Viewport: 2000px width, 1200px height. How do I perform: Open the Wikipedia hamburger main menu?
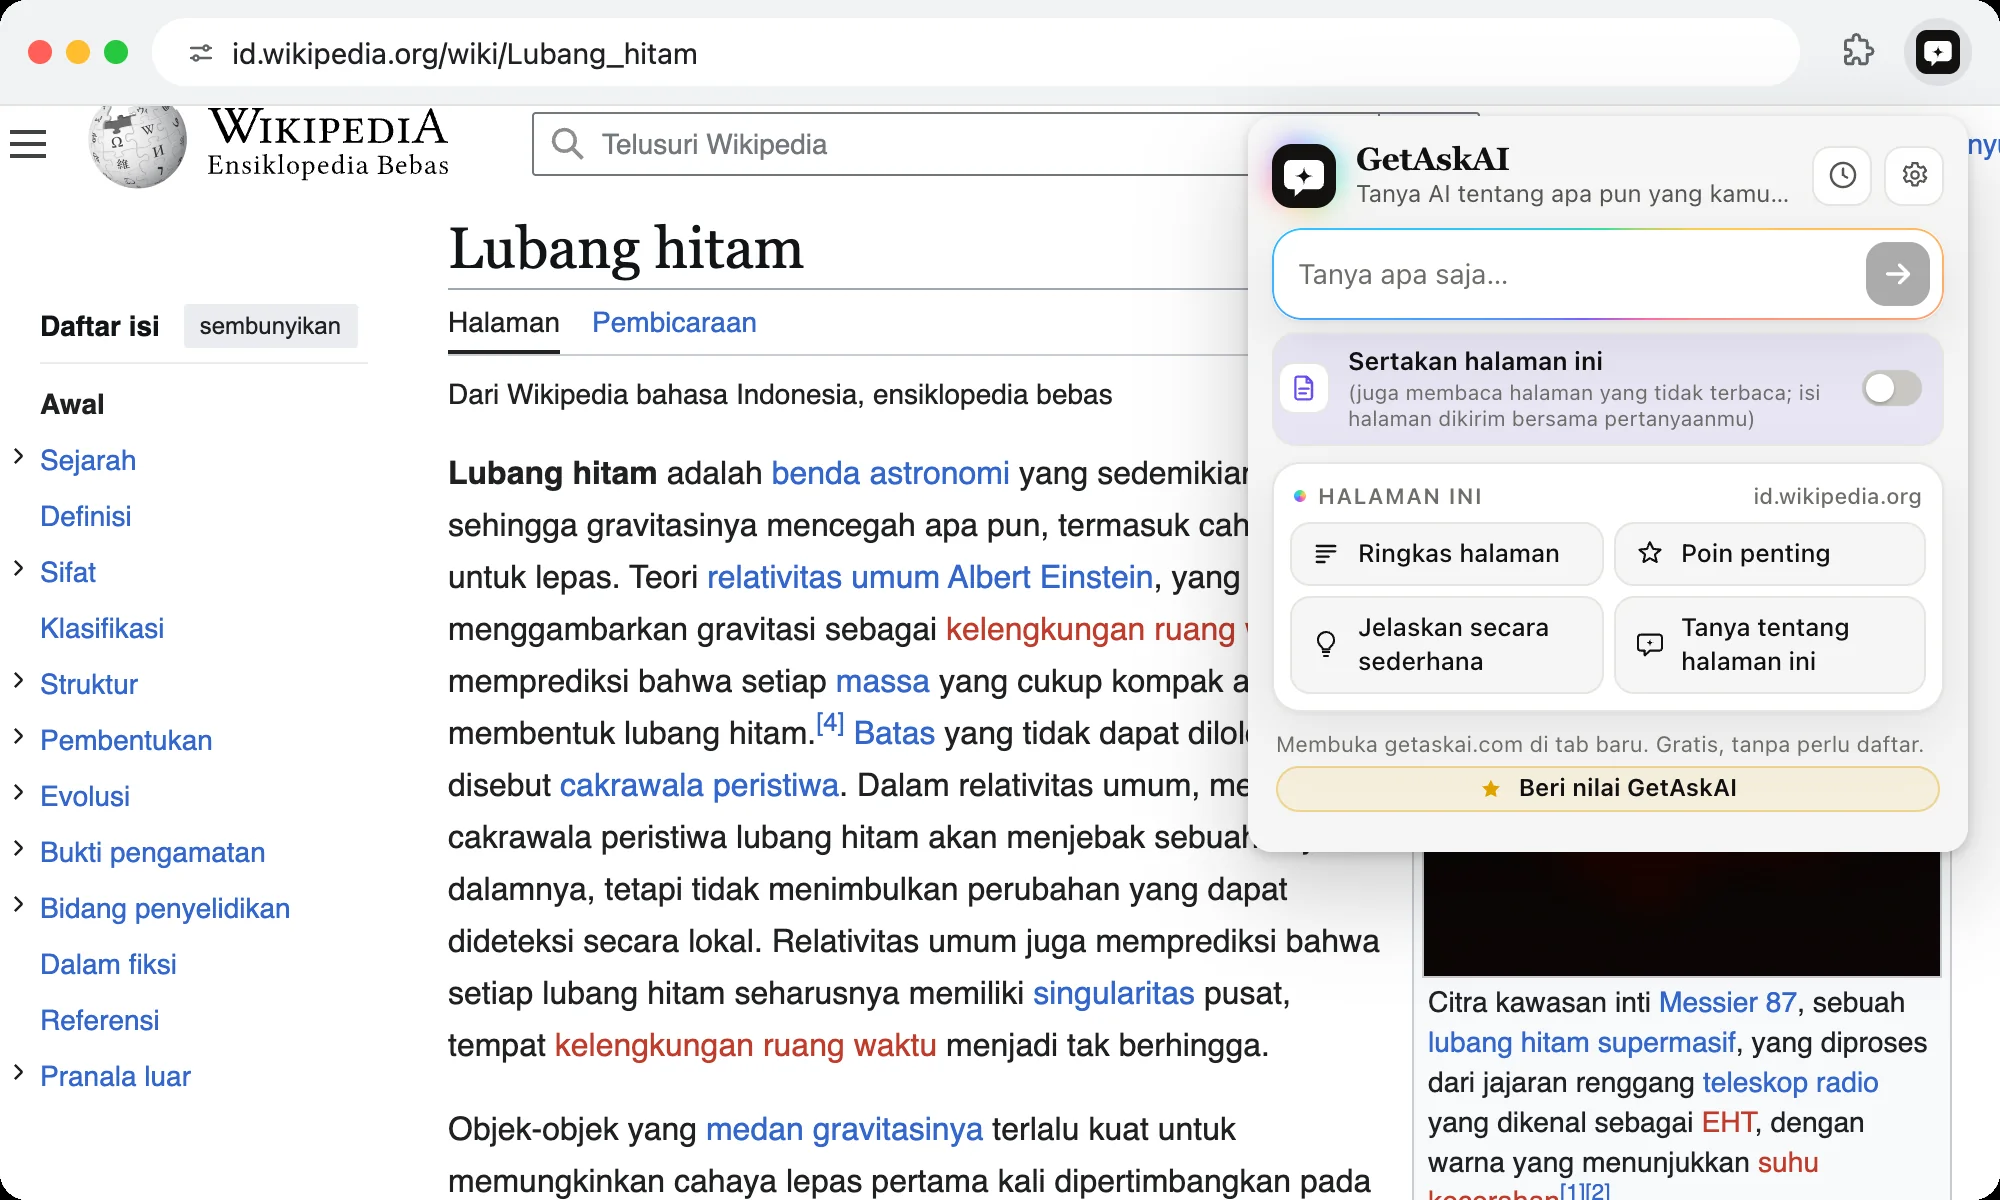pyautogui.click(x=28, y=144)
